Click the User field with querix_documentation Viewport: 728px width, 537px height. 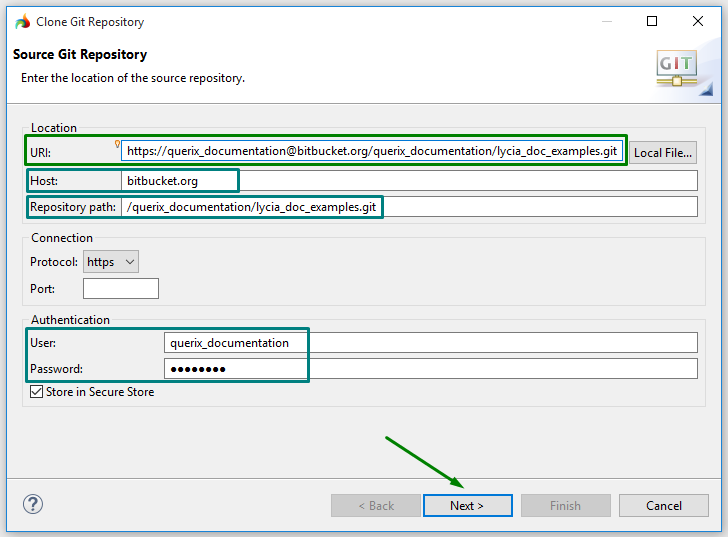point(430,343)
